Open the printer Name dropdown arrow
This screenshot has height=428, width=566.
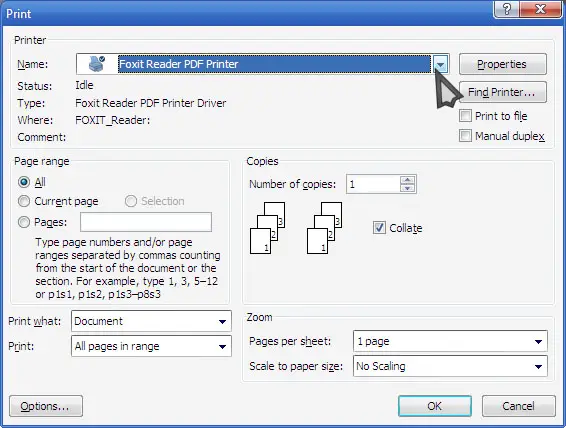(440, 64)
